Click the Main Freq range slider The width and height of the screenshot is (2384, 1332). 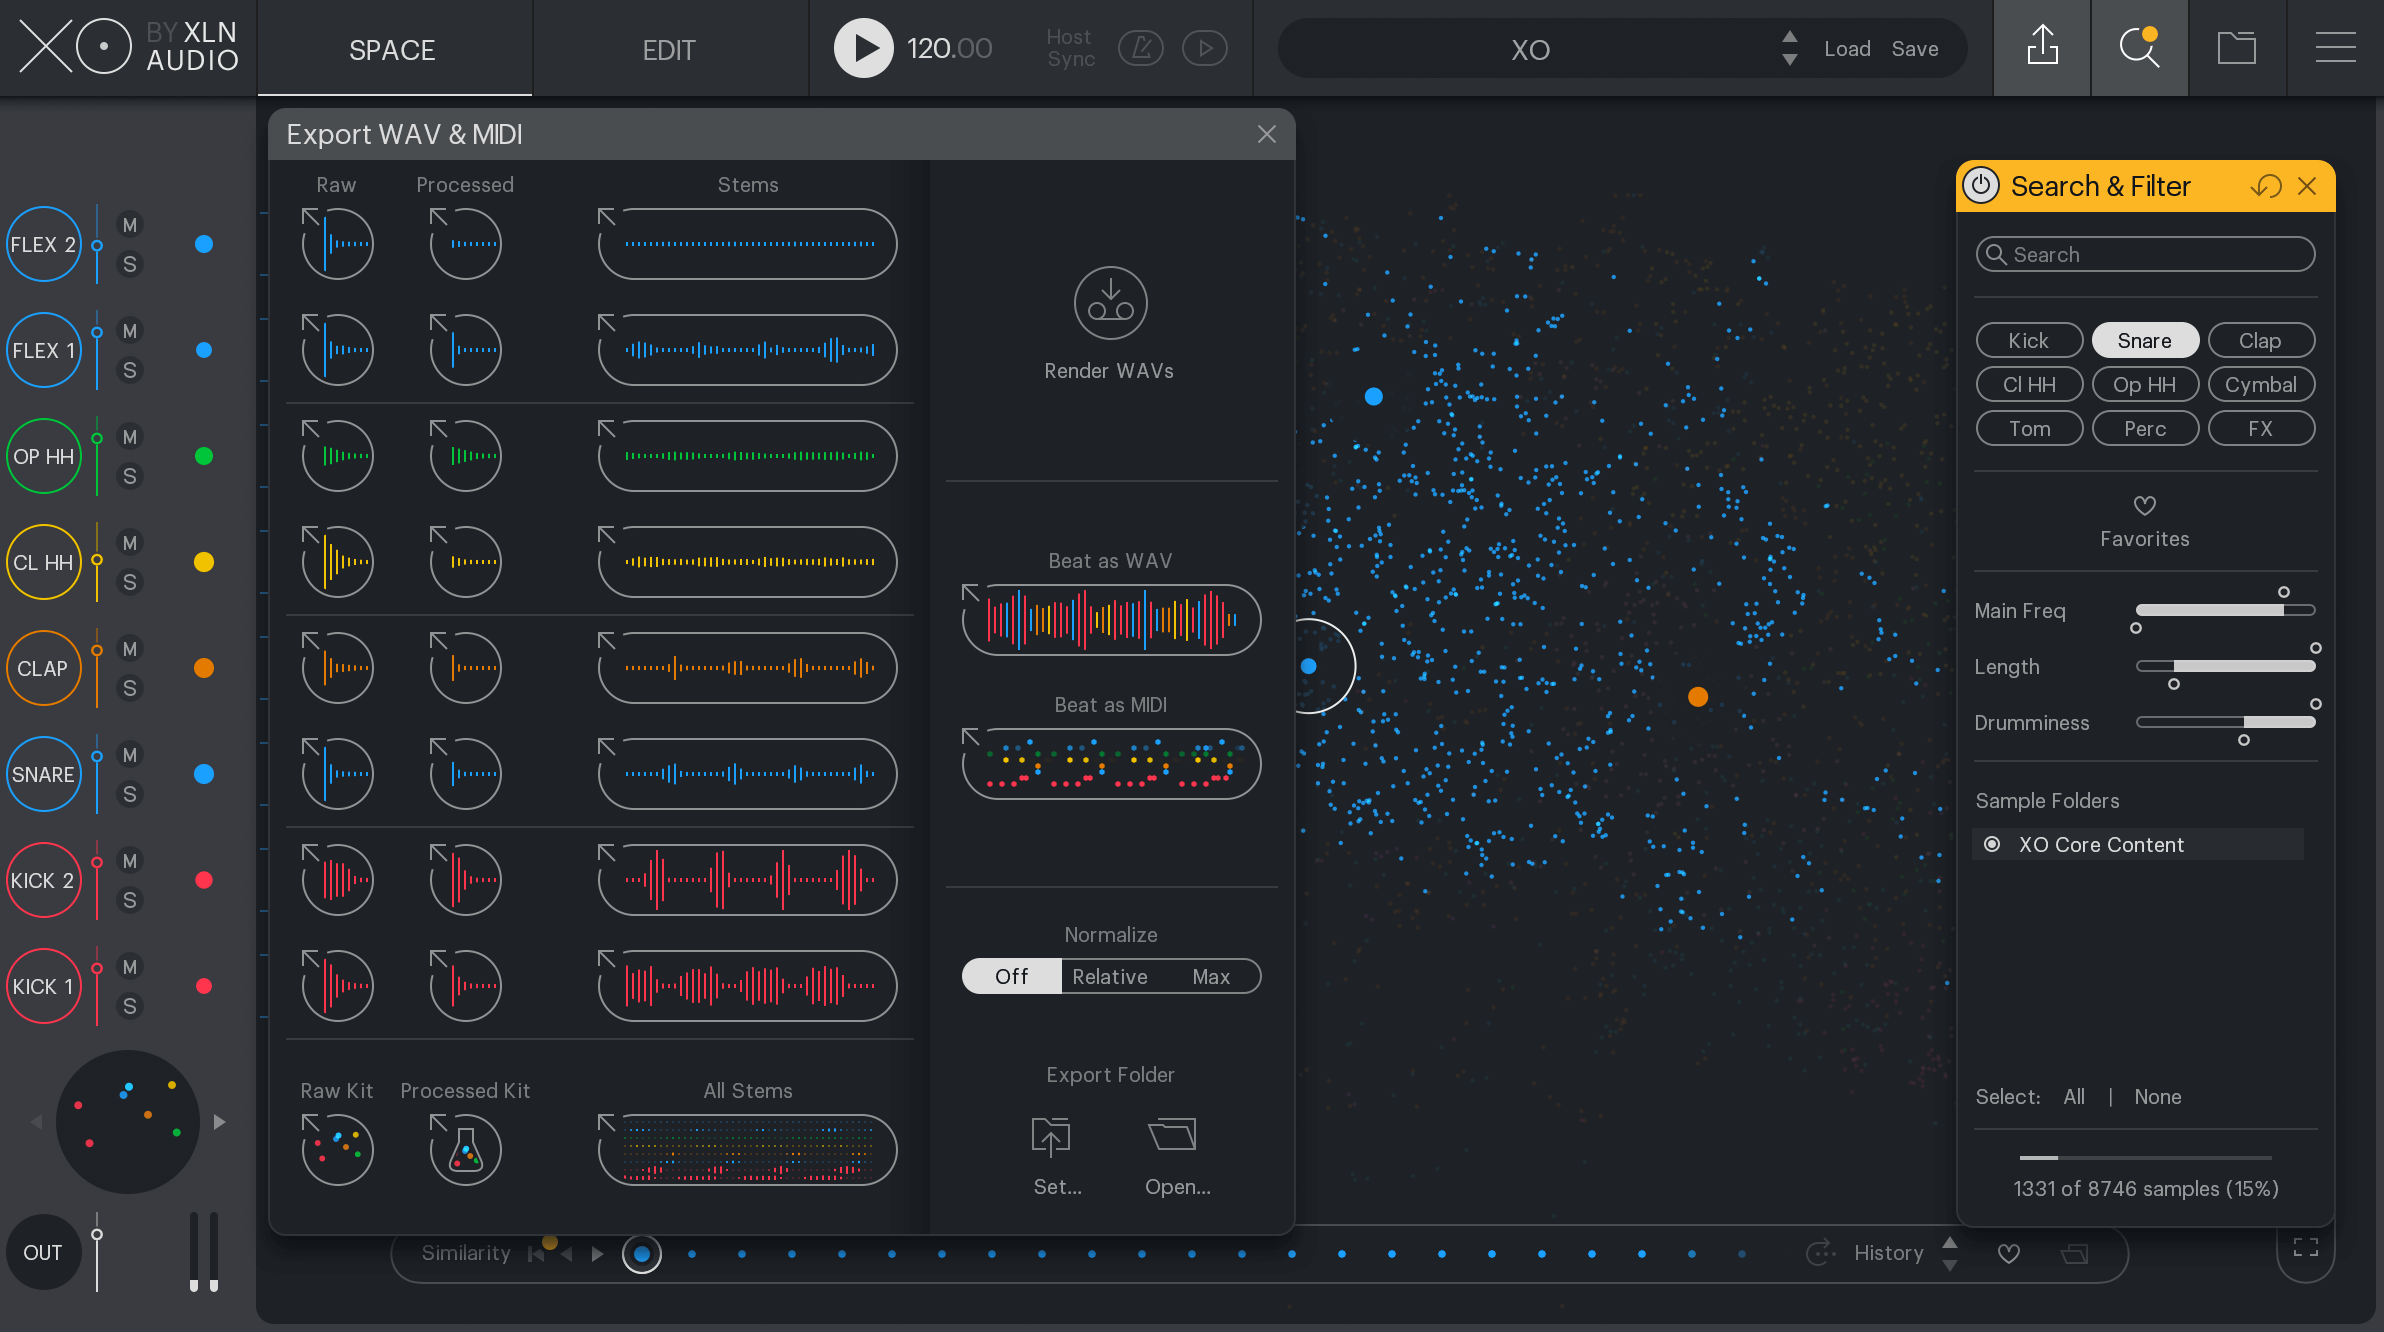[2224, 610]
